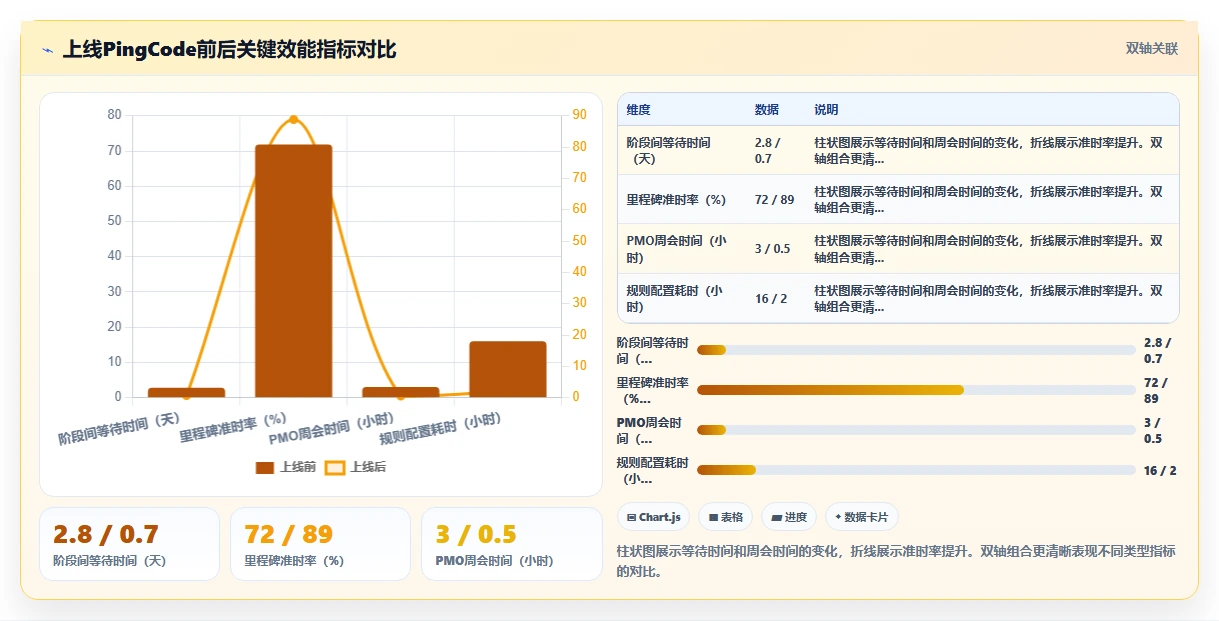Click the 上线后 orange legend swatch
The image size is (1219, 621).
pyautogui.click(x=335, y=467)
